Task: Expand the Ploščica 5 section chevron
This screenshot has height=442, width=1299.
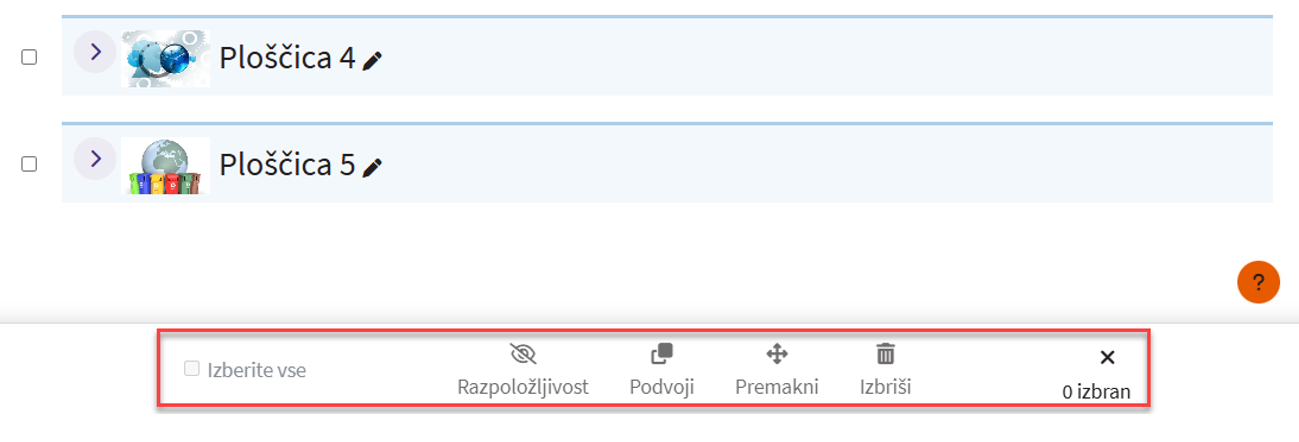Action: point(95,158)
